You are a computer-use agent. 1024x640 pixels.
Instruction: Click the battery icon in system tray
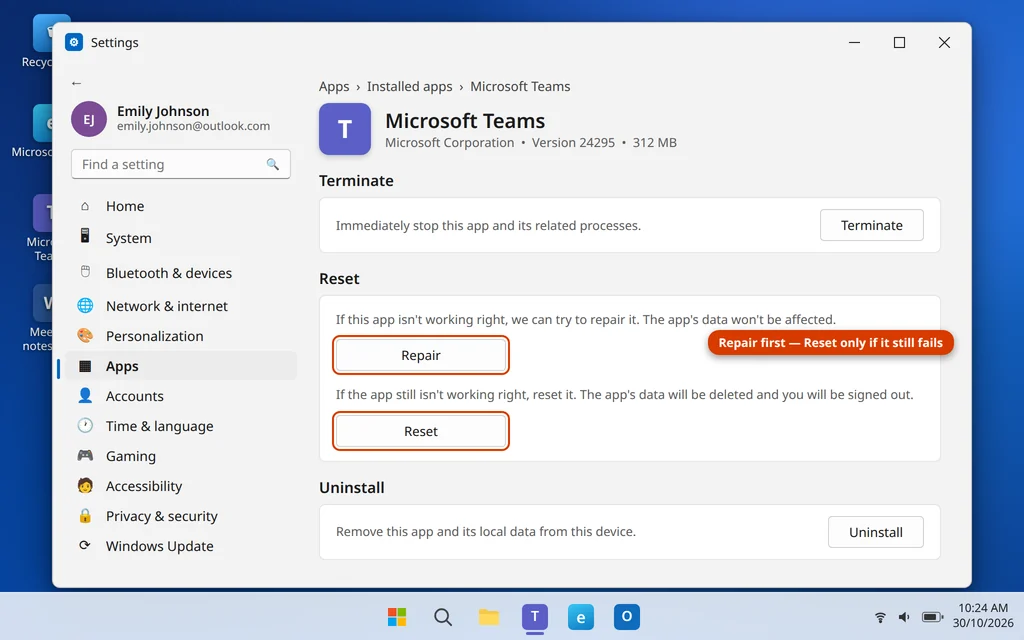click(x=932, y=616)
